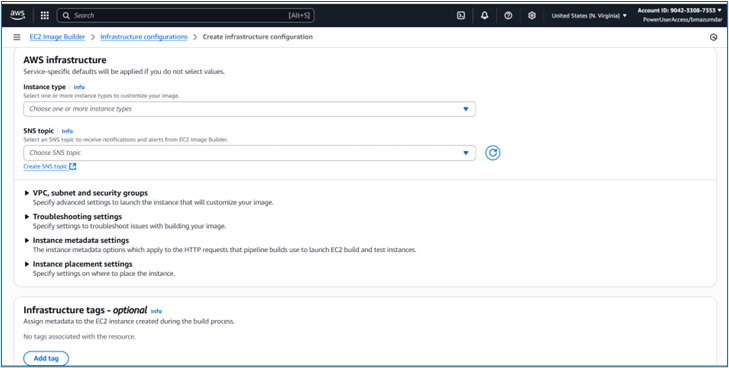This screenshot has width=729, height=368.
Task: Expand VPC, subnet and security groups
Action: (90, 193)
